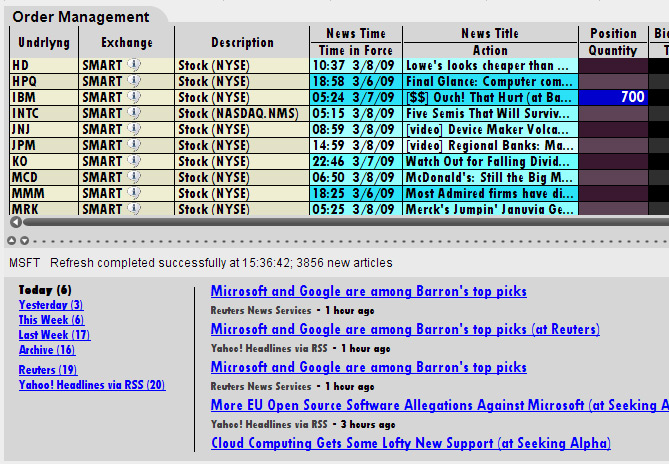Click the info icon in the INTC row

[x=134, y=113]
